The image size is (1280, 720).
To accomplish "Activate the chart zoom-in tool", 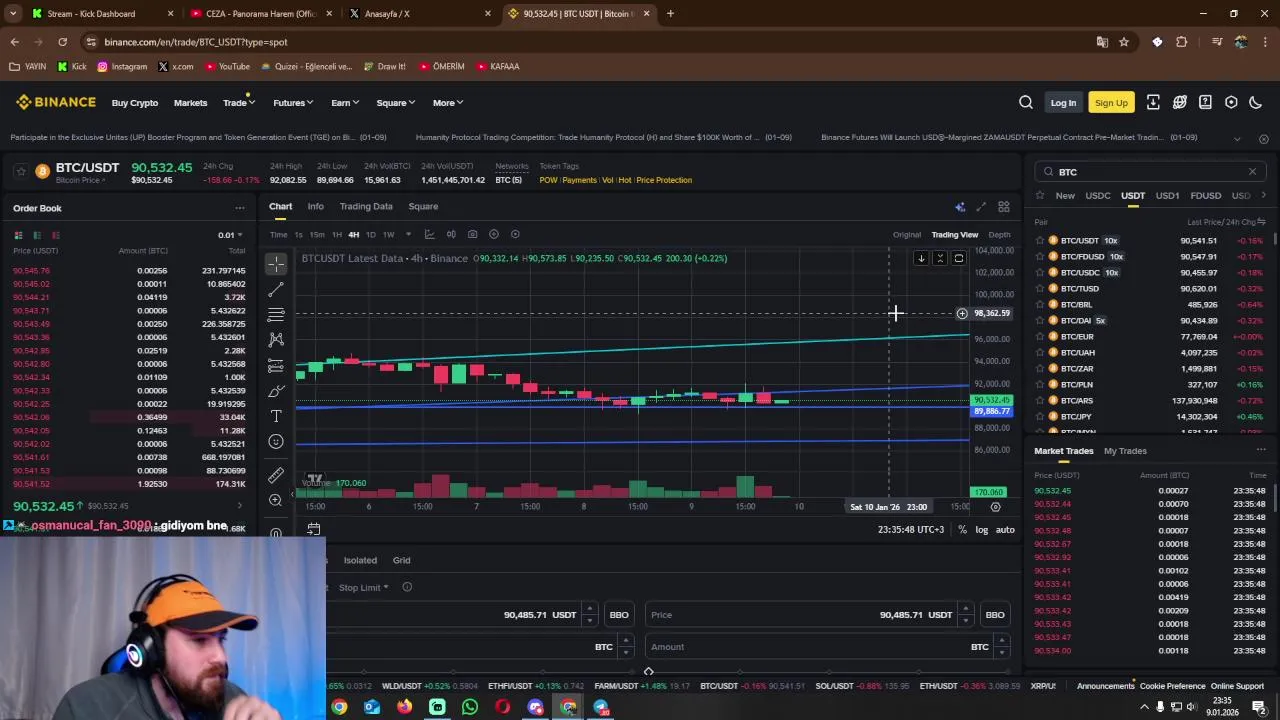I will point(276,500).
